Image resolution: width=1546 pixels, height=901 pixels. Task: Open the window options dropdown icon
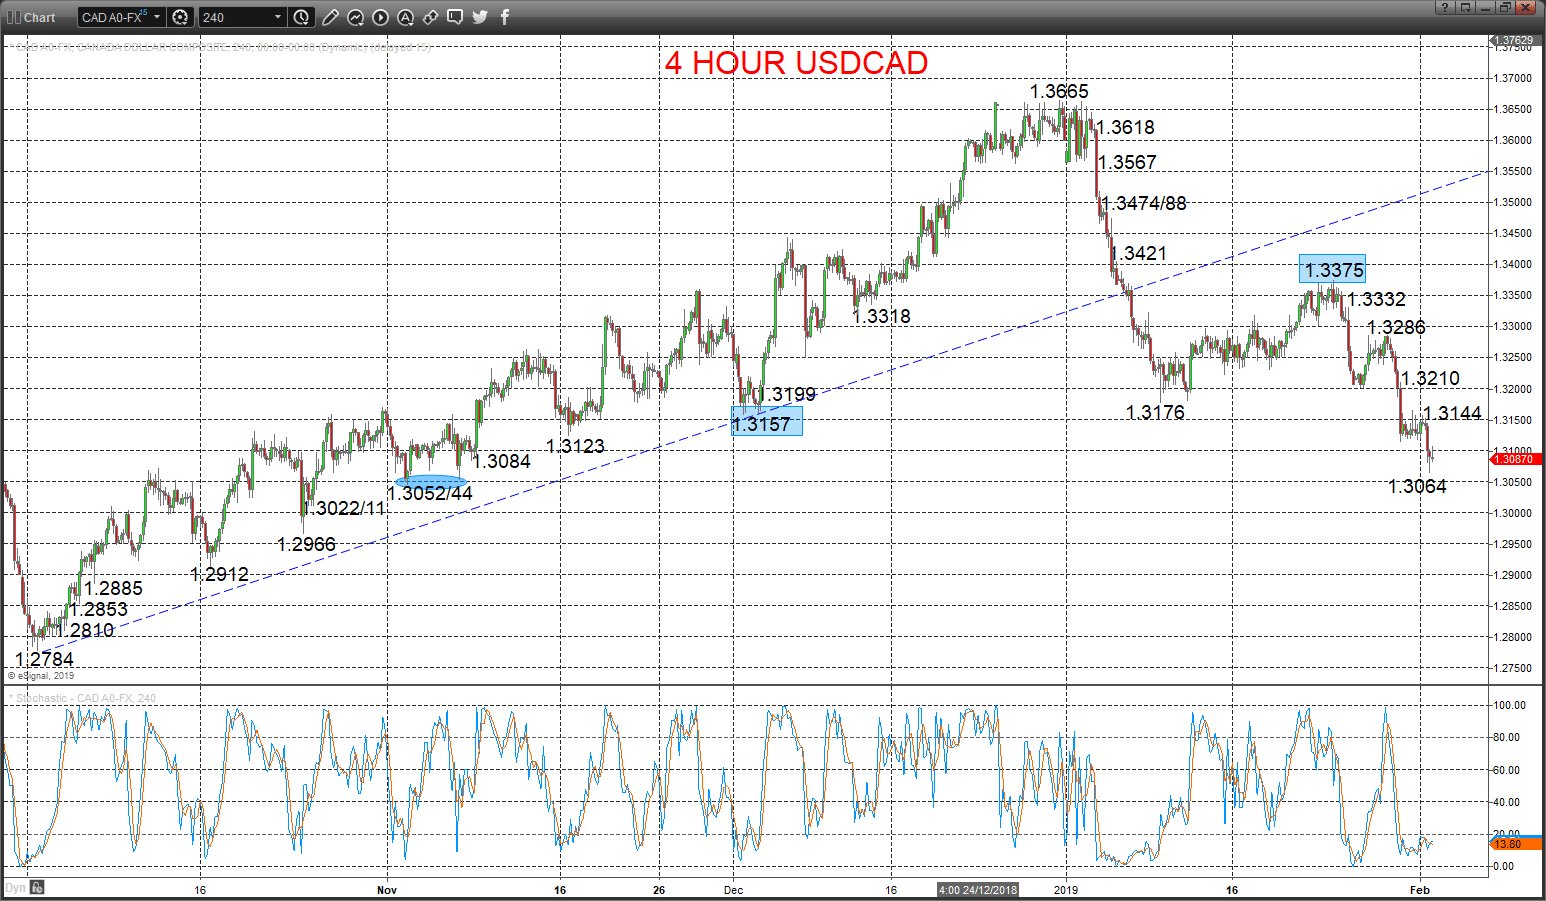point(1466,7)
